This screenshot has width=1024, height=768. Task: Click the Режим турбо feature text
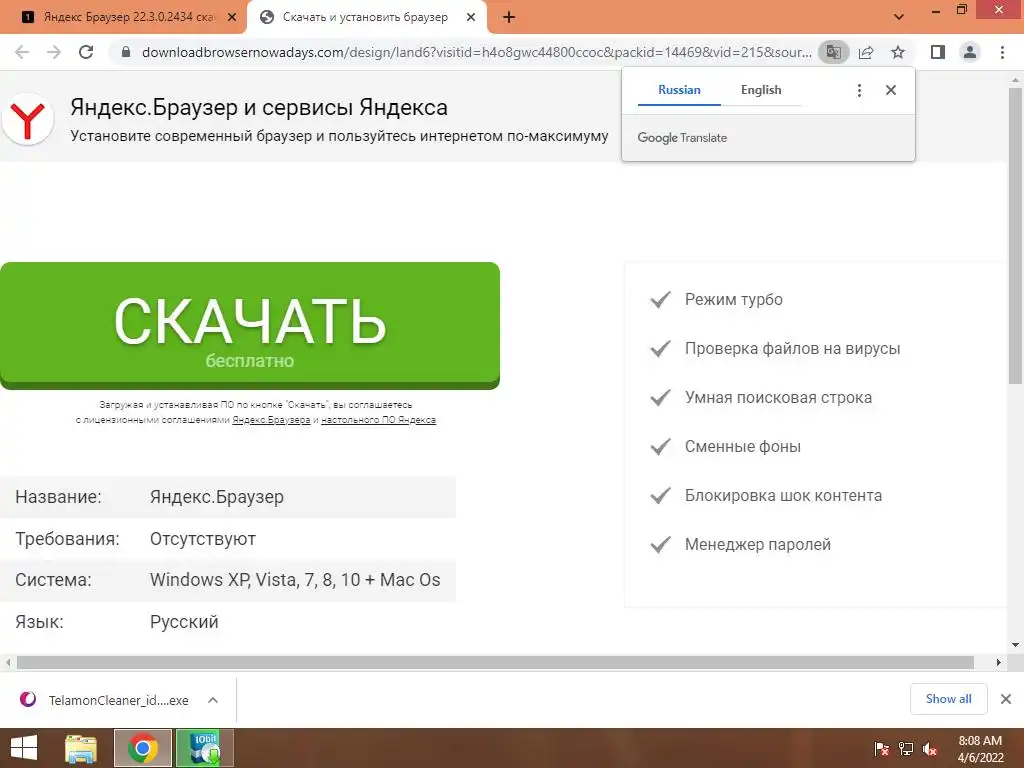[x=733, y=300]
